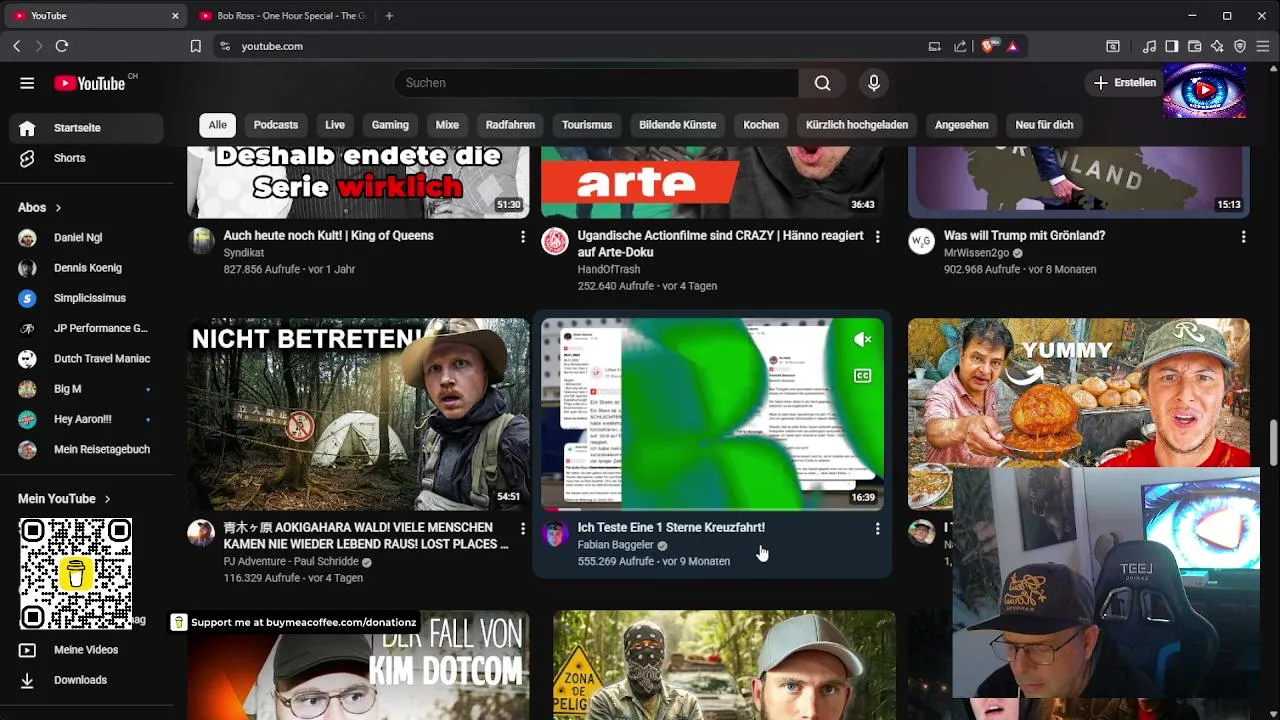Open the Brave Leo AI sparkle icon
The width and height of the screenshot is (1280, 720).
pyautogui.click(x=1217, y=46)
